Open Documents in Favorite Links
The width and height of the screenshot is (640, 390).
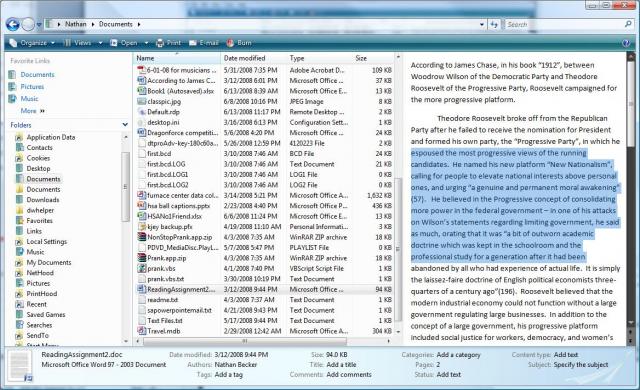pos(37,75)
